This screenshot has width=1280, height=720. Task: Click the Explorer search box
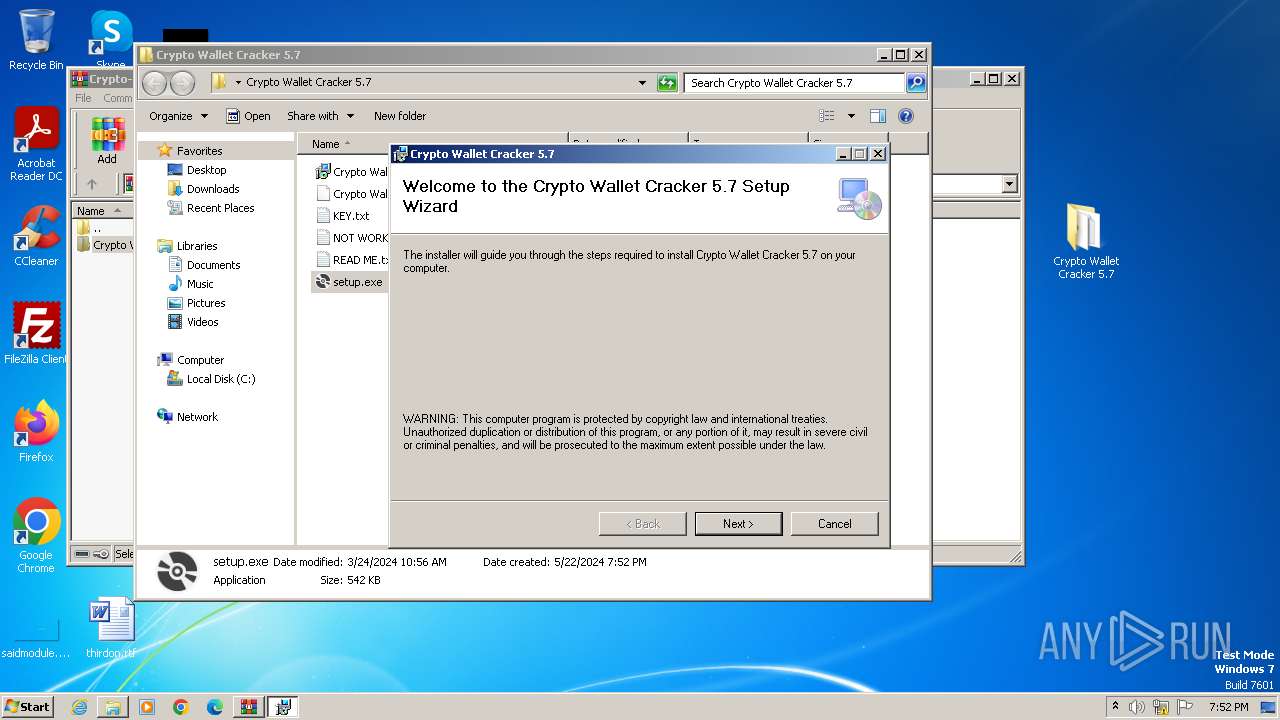tap(795, 83)
